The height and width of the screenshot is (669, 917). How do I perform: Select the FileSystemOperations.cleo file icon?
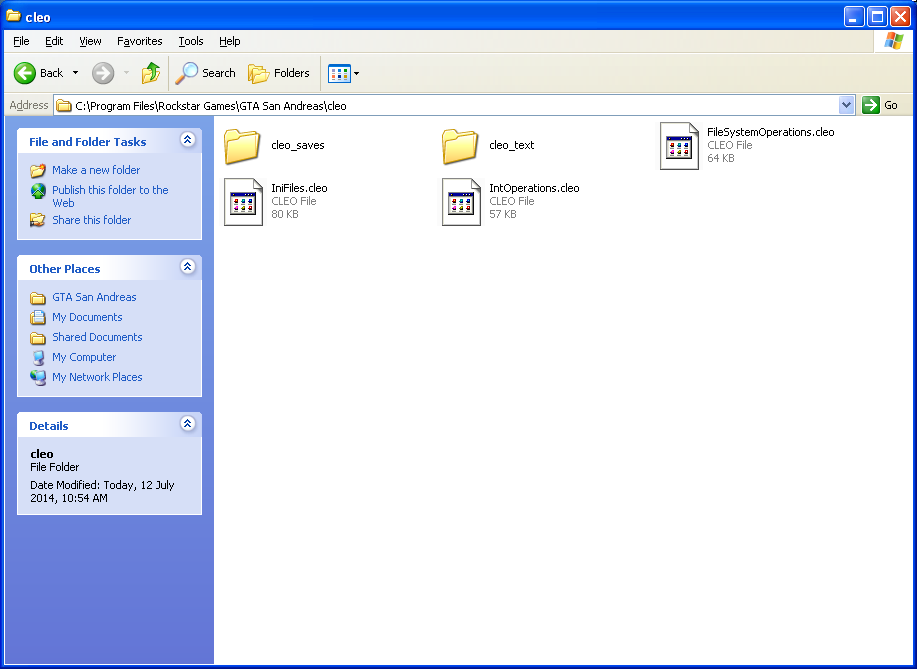(679, 146)
